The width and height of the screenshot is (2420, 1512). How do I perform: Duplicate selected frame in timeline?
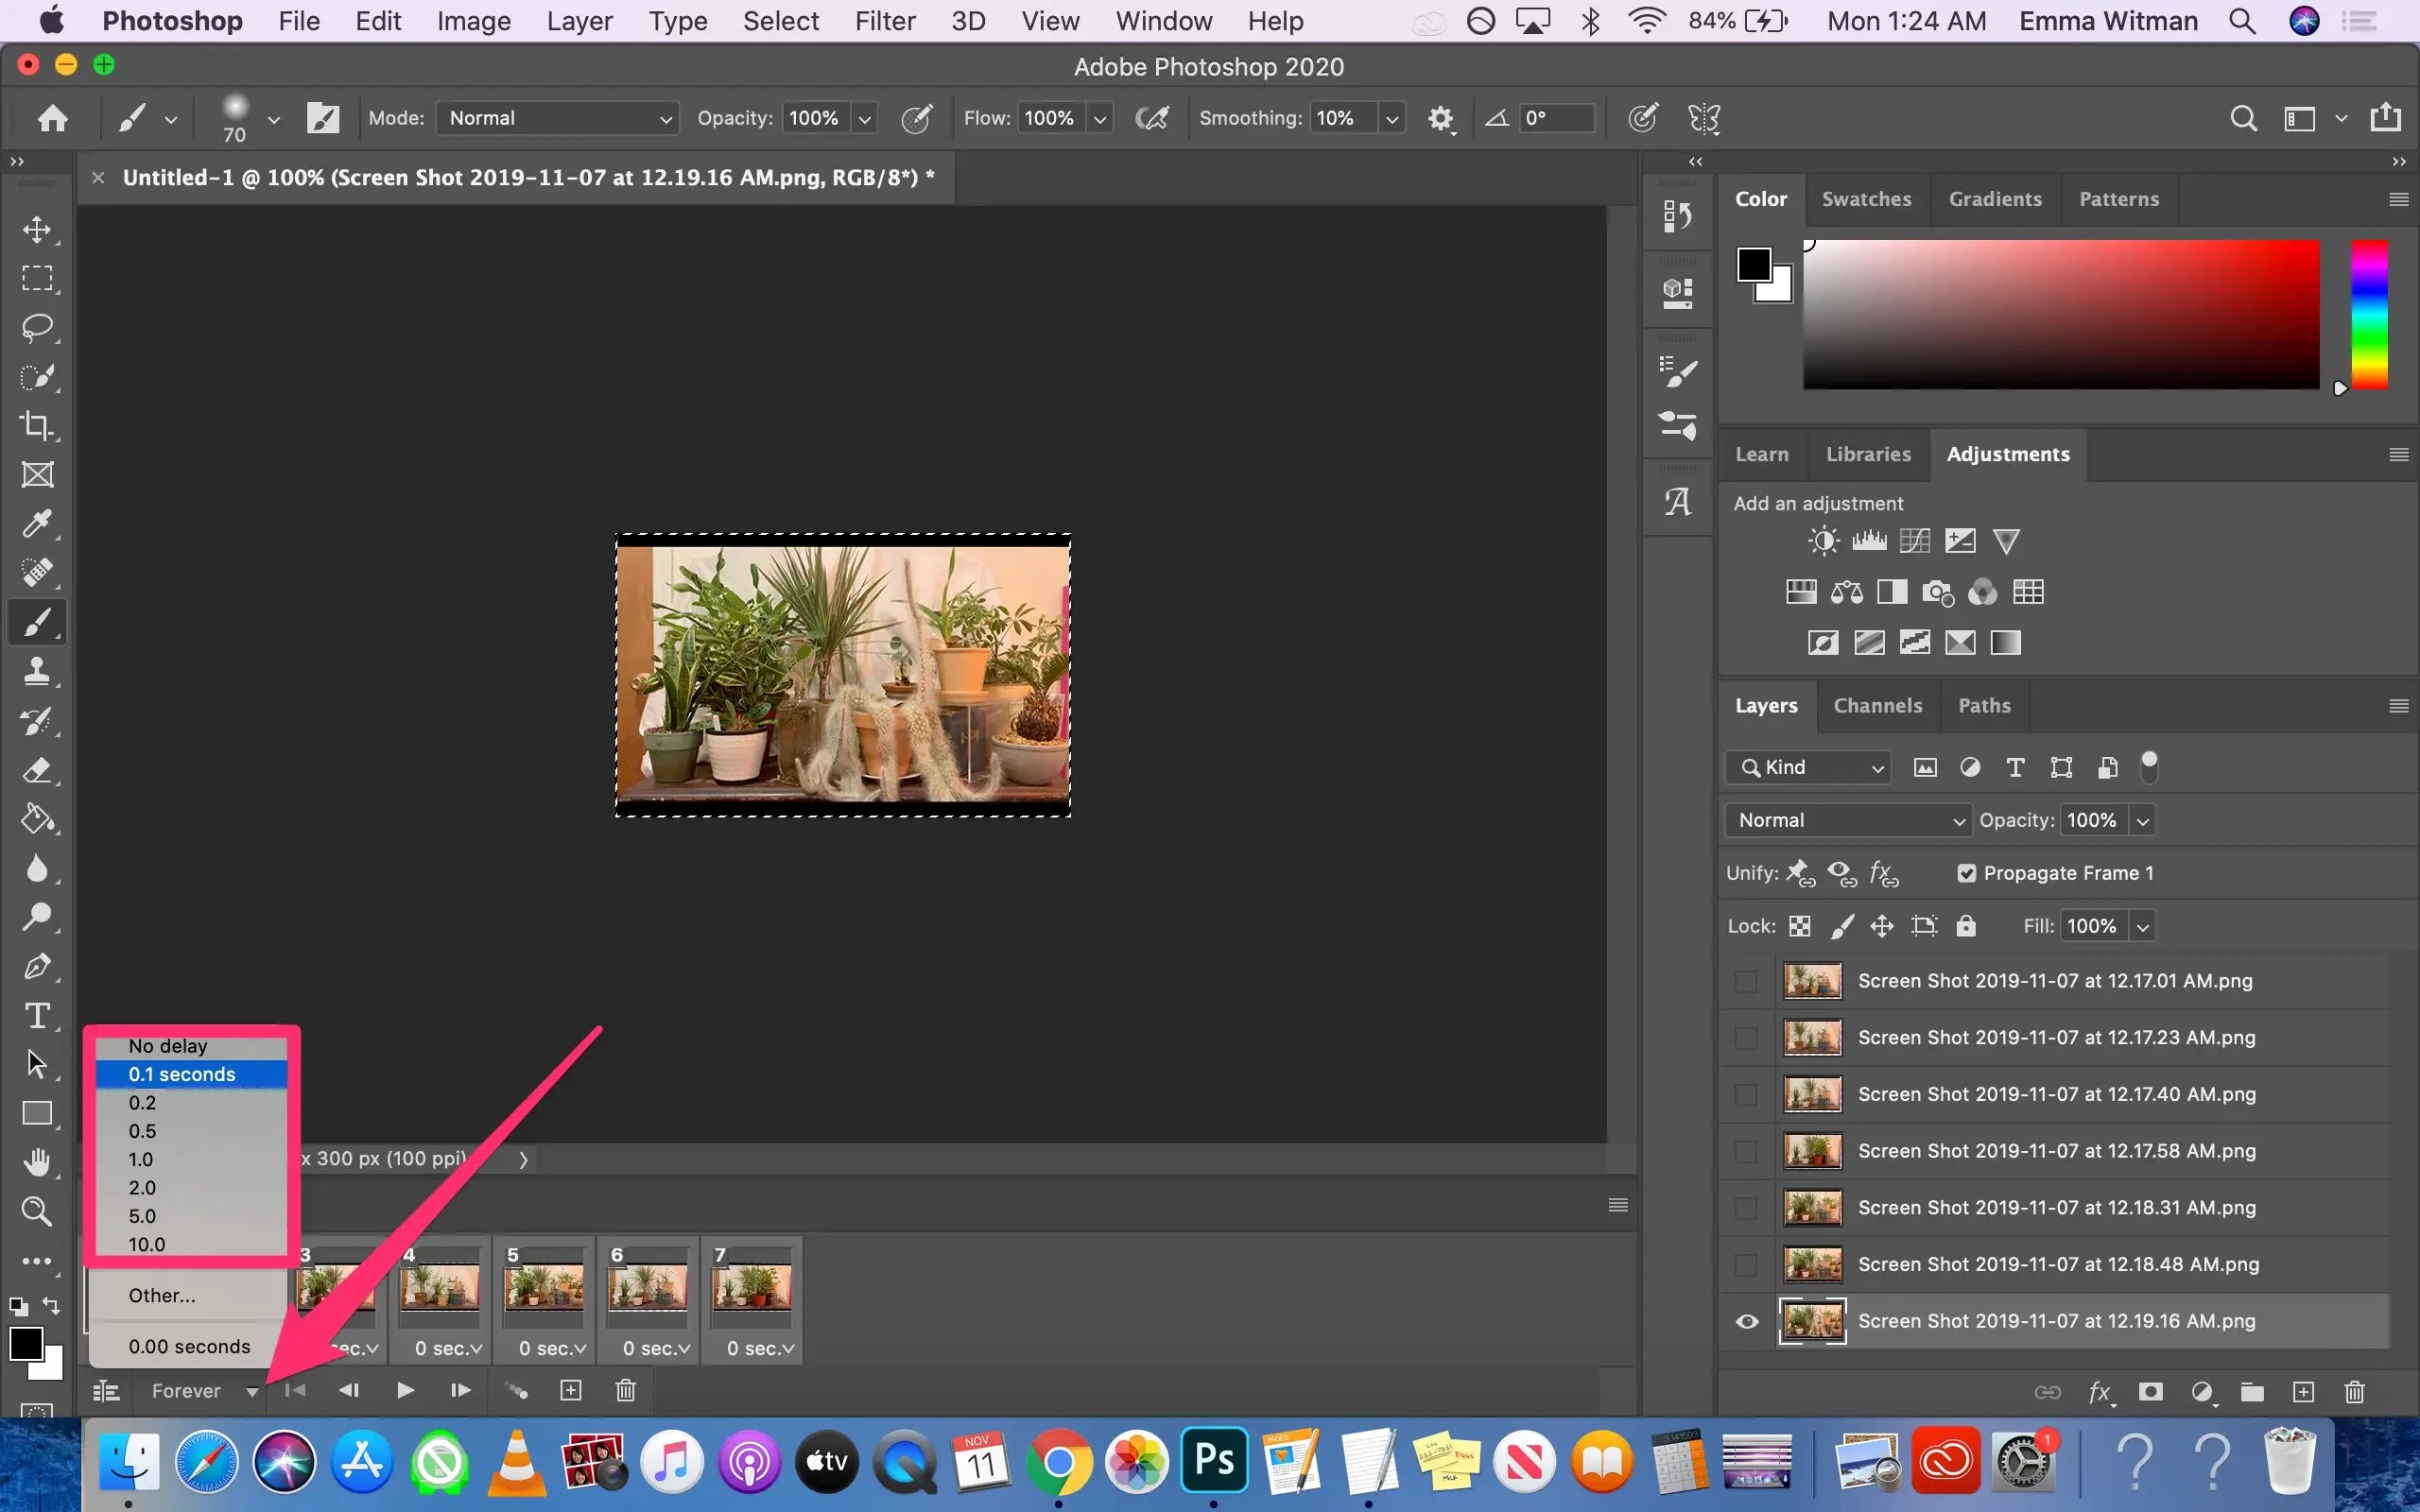(x=571, y=1390)
